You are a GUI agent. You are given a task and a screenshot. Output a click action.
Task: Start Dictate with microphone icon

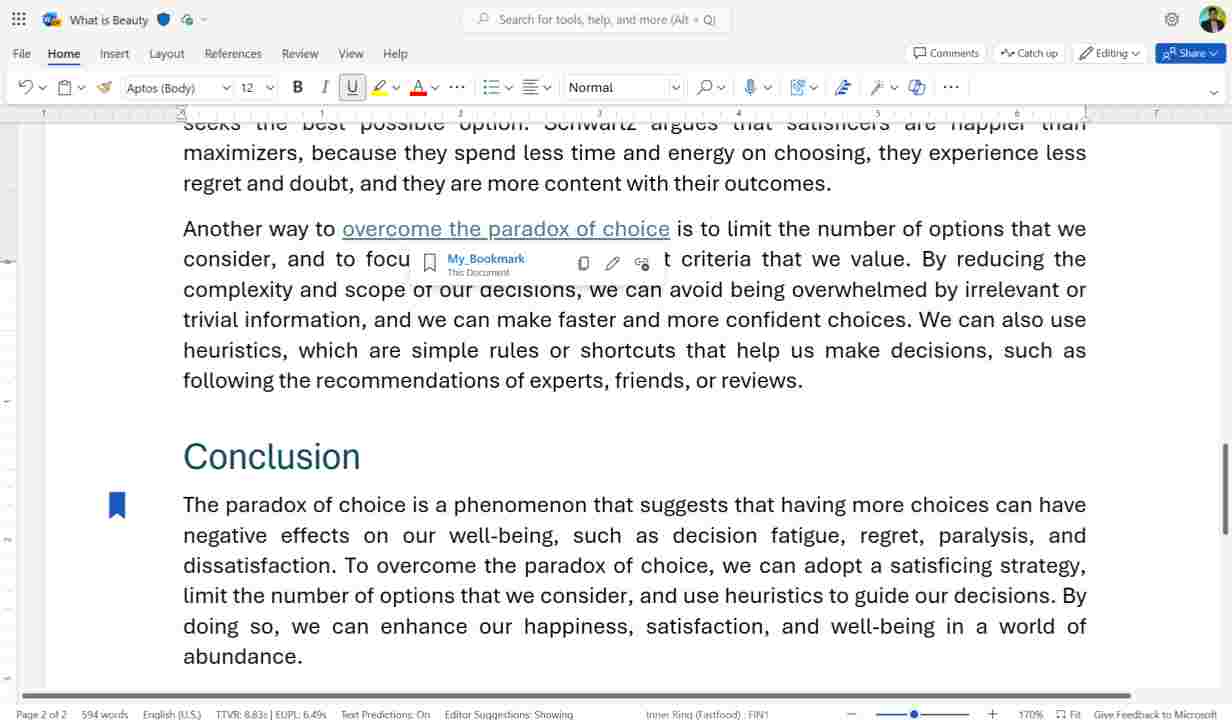750,87
